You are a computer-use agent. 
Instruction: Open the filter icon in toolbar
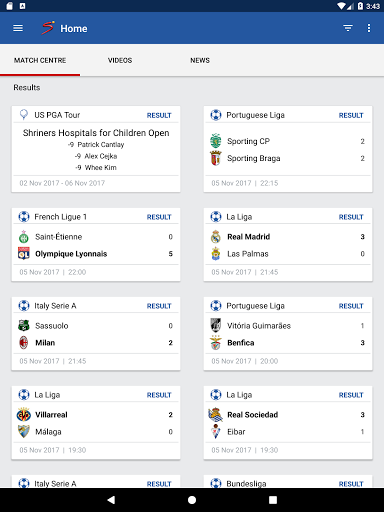coord(348,28)
